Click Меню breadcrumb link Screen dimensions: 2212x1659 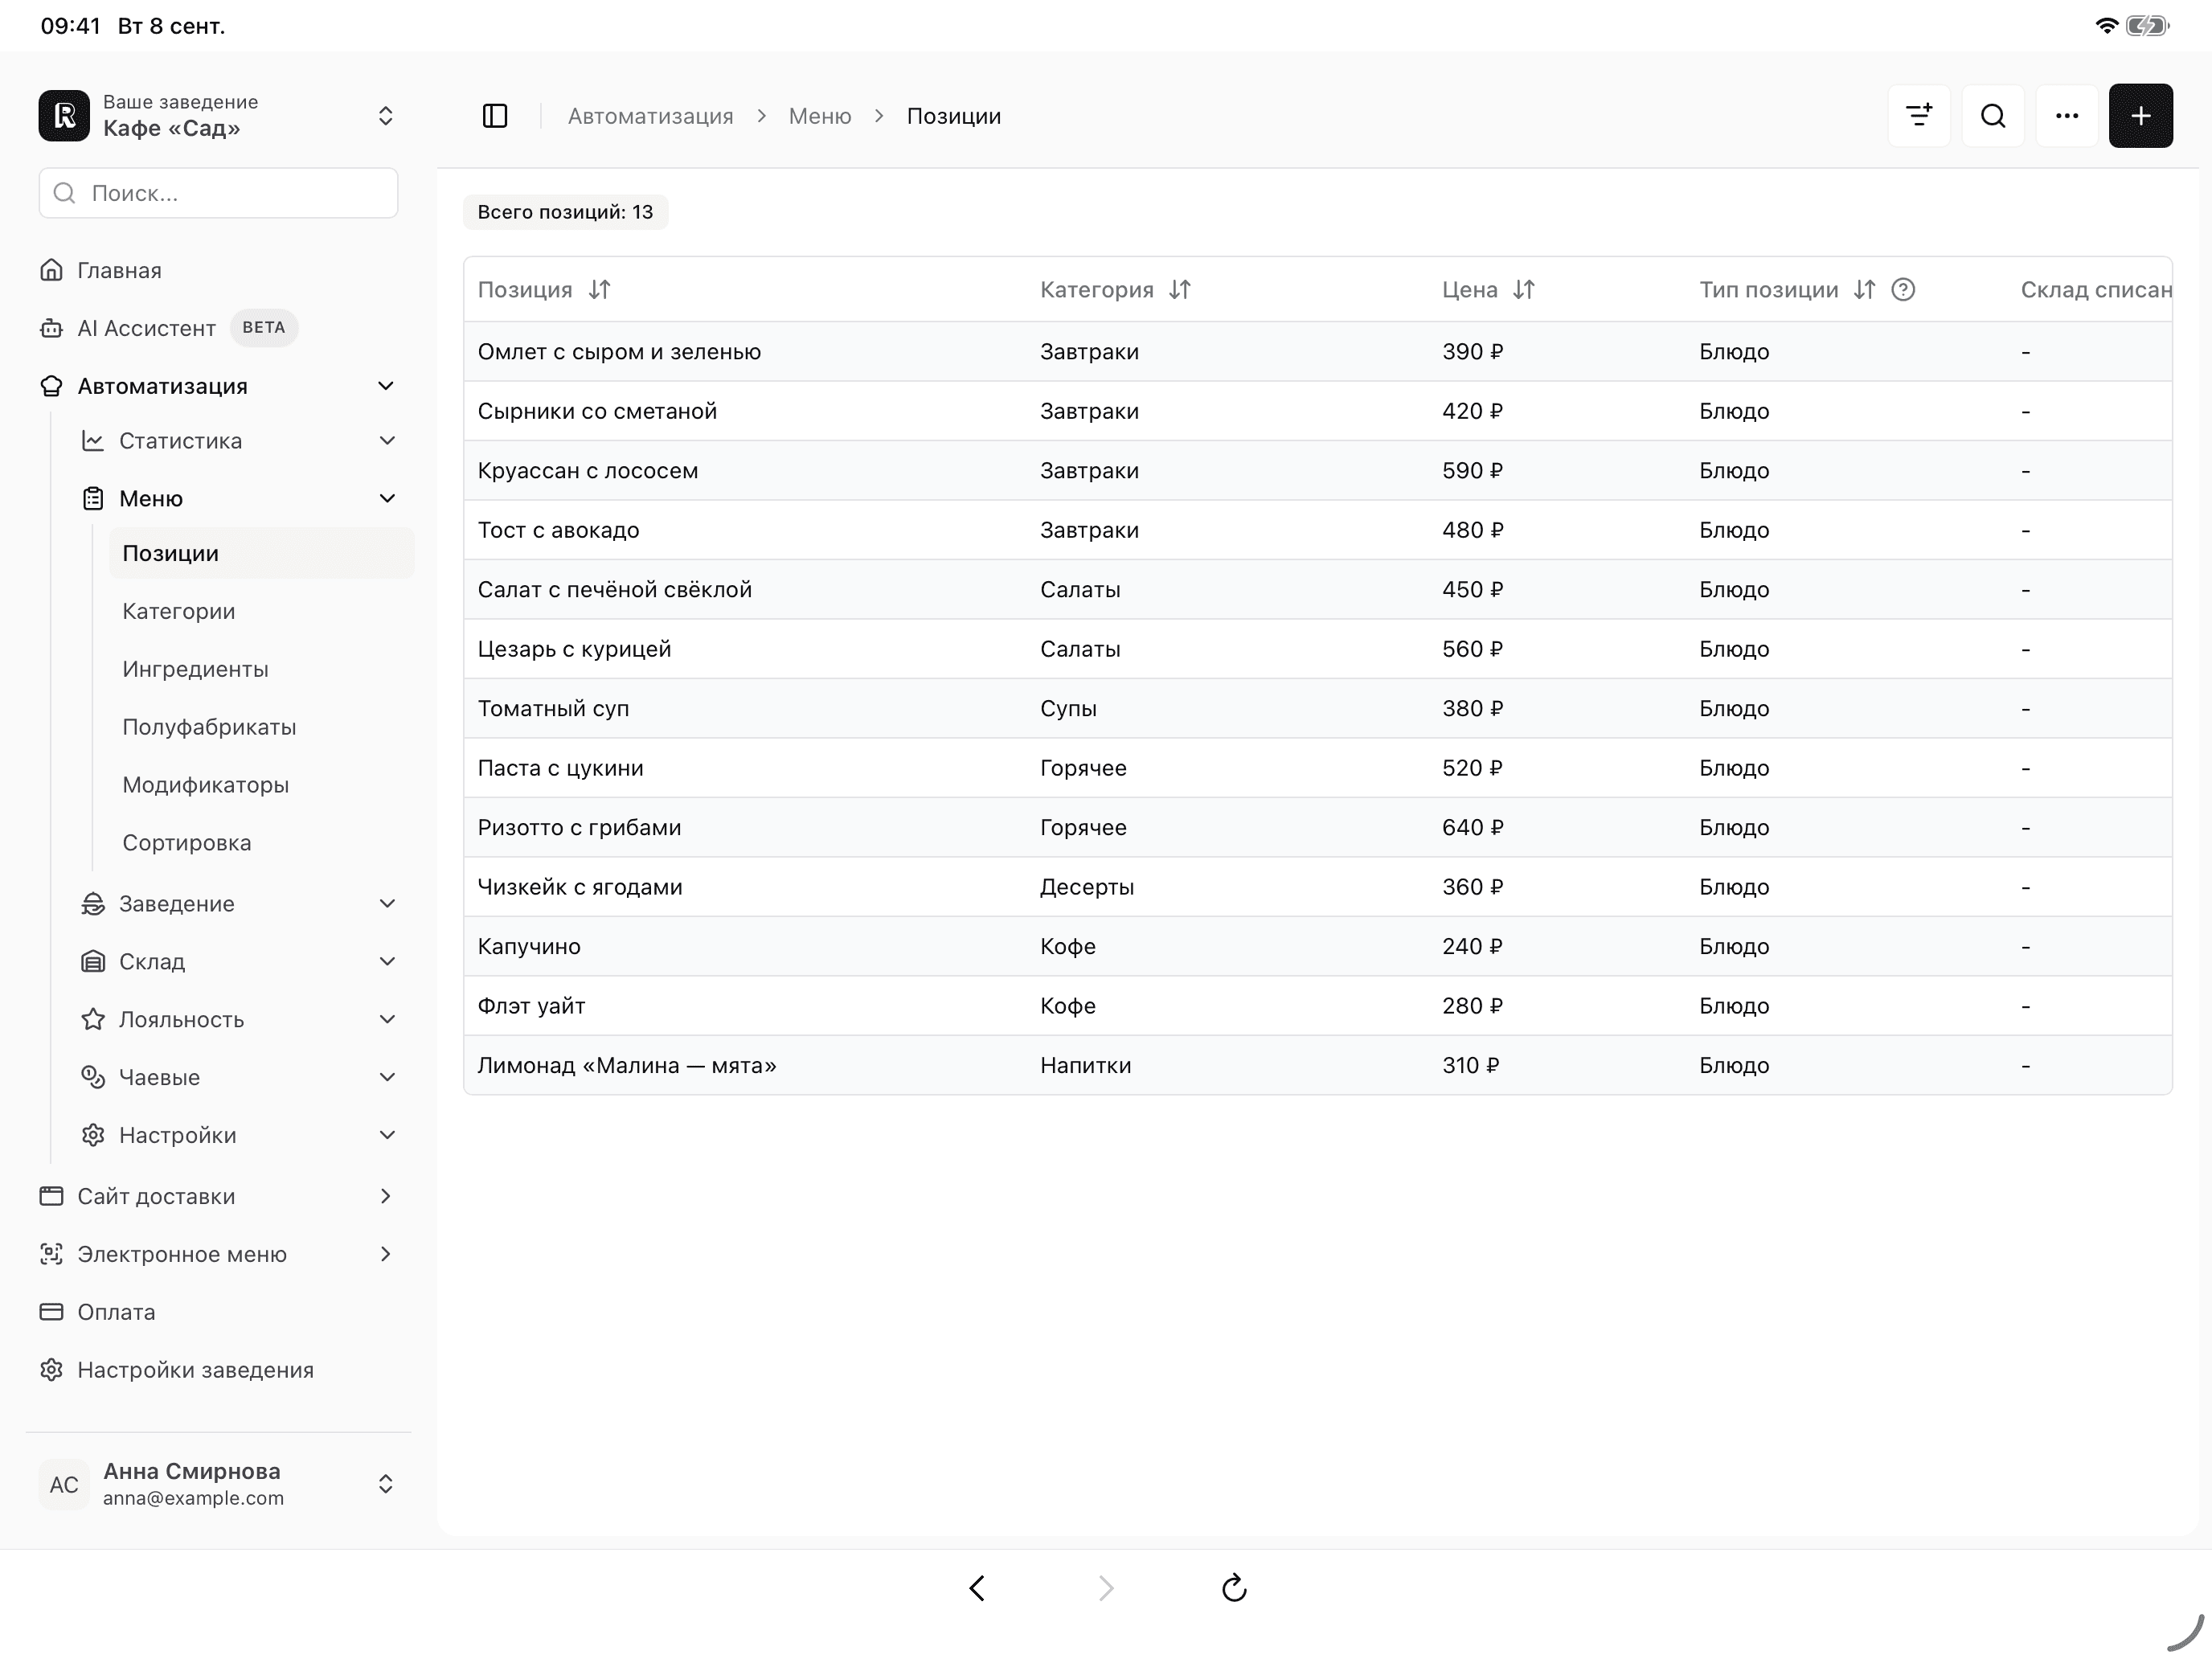820,116
